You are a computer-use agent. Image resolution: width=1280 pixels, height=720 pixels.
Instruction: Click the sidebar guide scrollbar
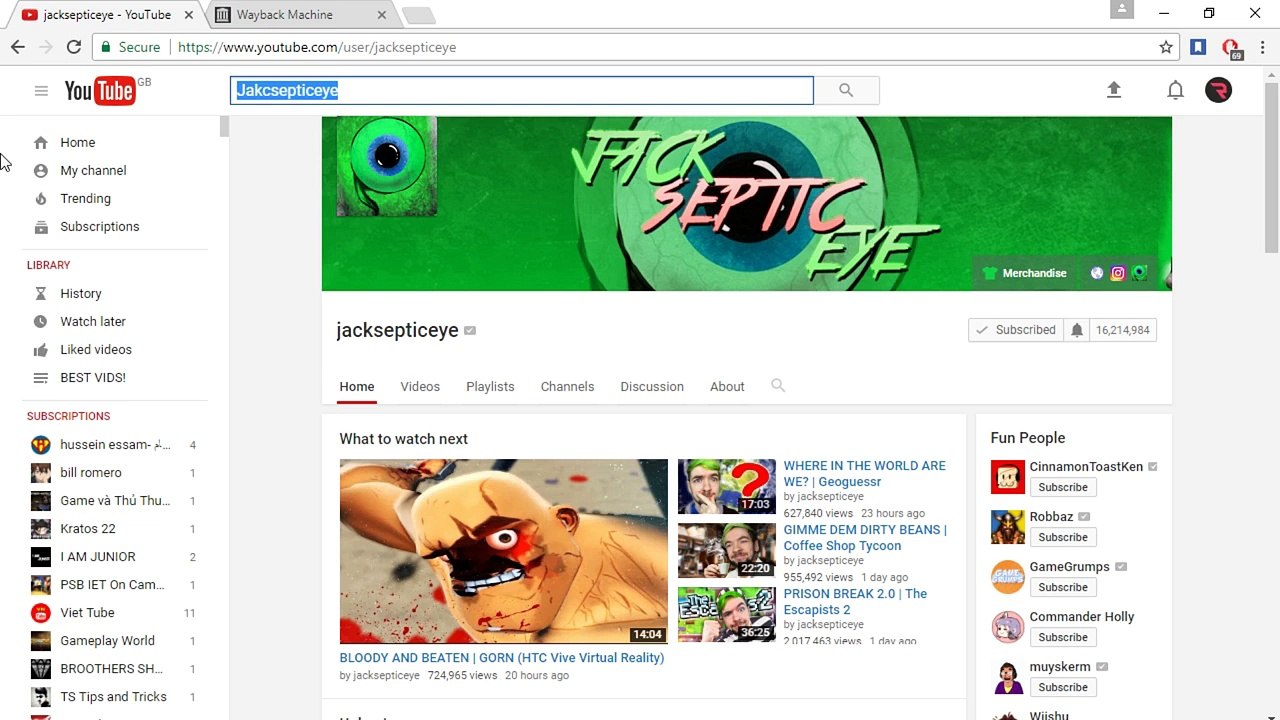coord(225,127)
